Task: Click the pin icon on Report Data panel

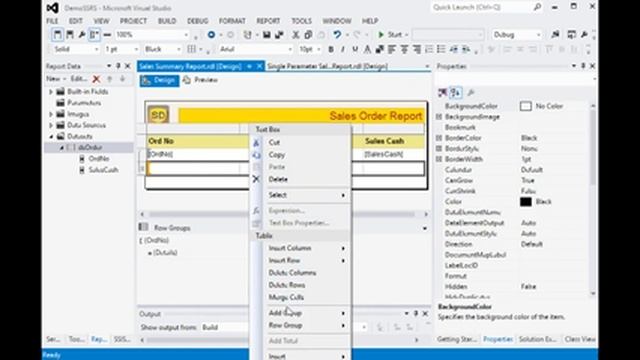Action: click(x=118, y=66)
